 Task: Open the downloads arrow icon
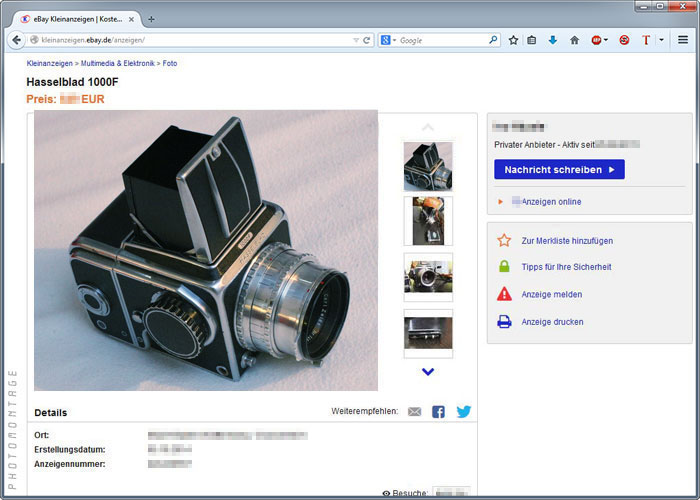point(553,40)
